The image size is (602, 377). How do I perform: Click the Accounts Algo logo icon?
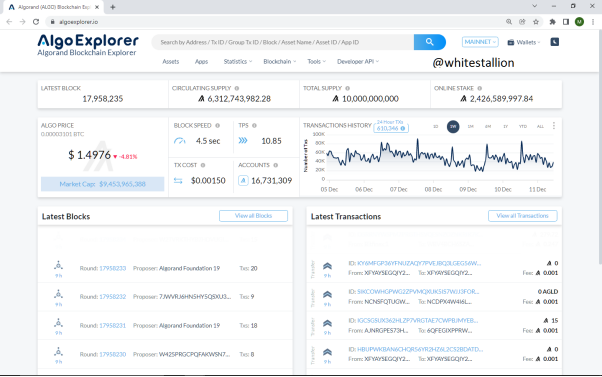coord(243,180)
